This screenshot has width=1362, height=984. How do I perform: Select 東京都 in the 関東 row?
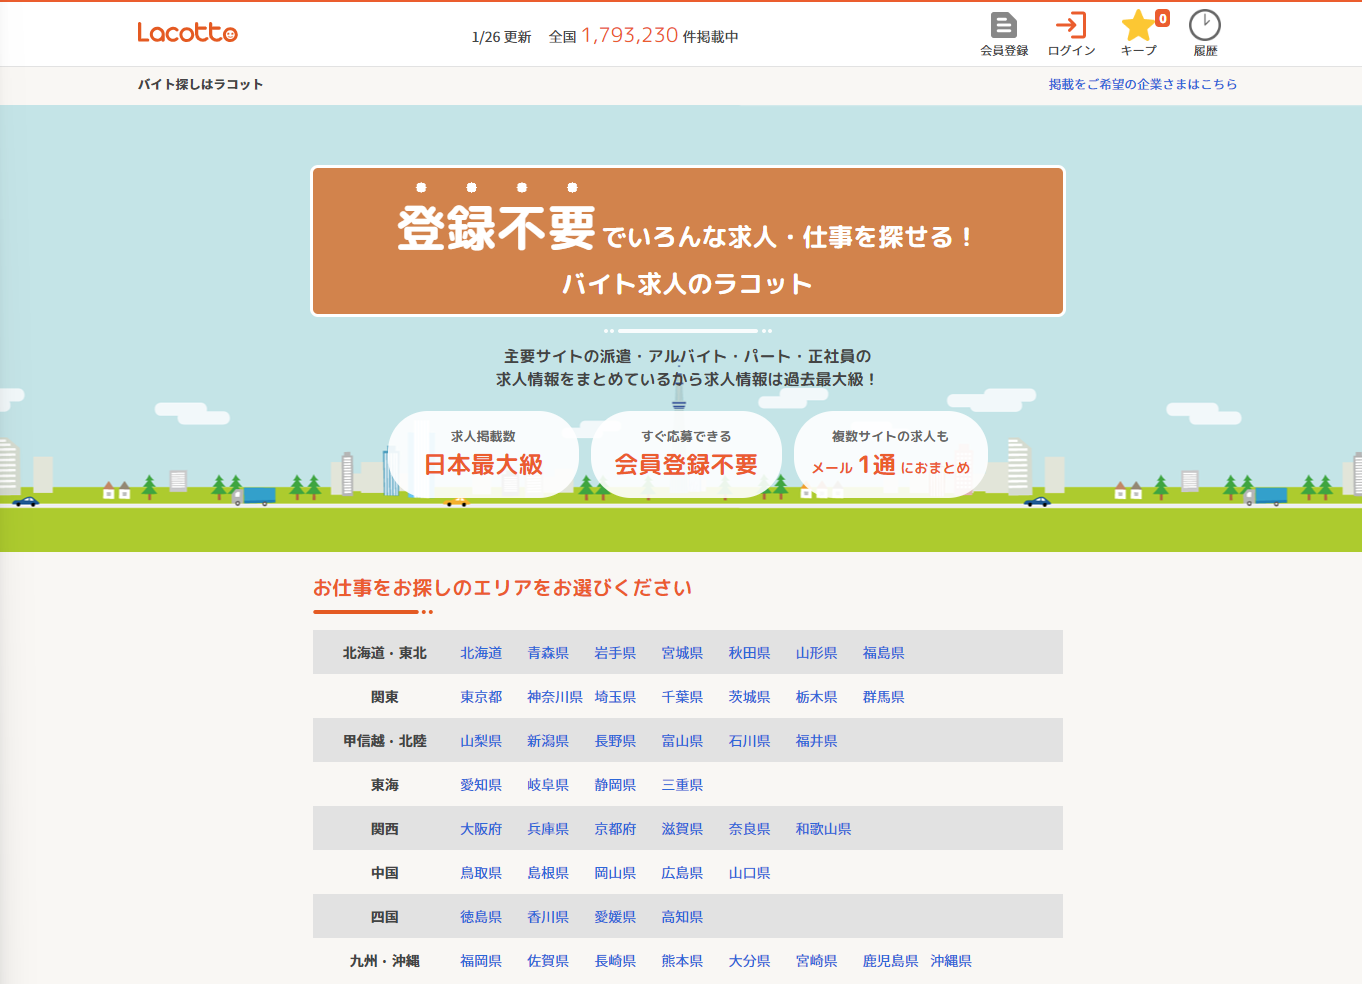point(481,696)
